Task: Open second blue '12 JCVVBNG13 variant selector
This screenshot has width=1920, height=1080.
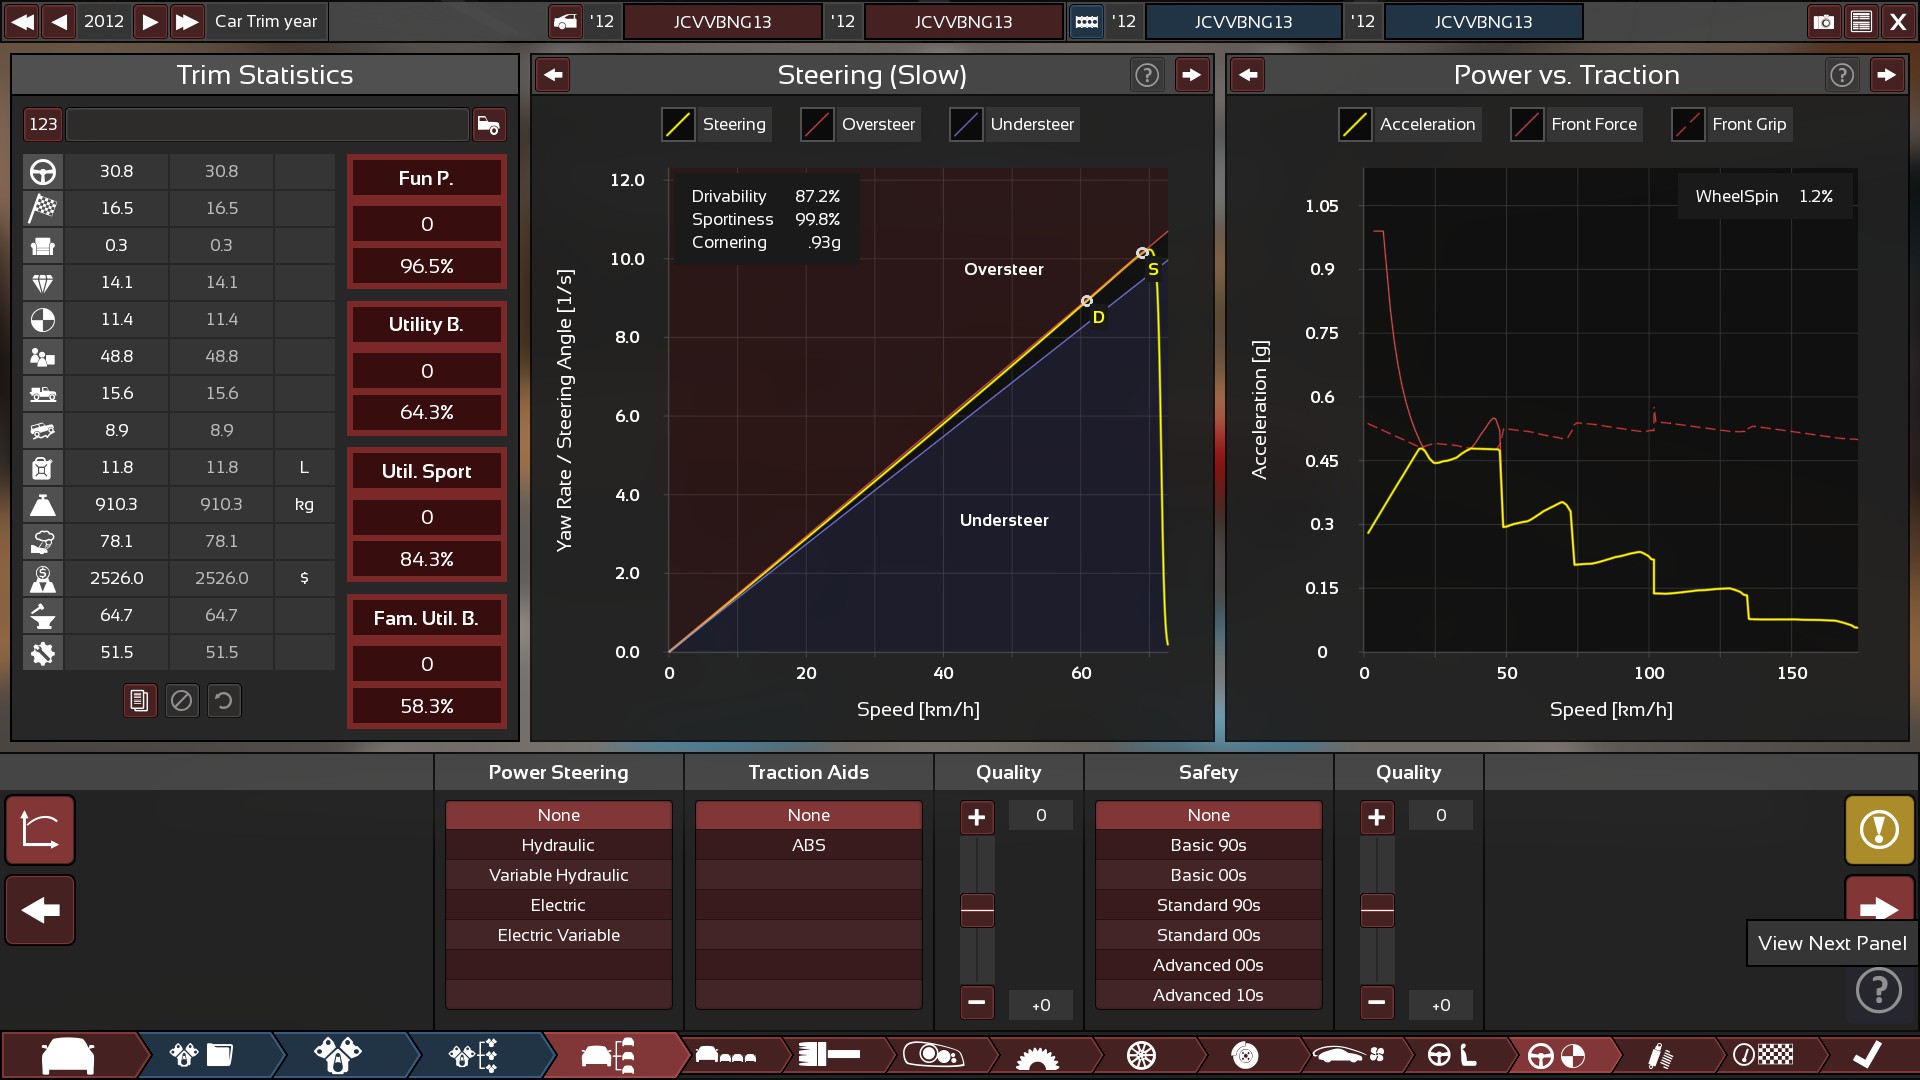Action: pyautogui.click(x=1483, y=21)
